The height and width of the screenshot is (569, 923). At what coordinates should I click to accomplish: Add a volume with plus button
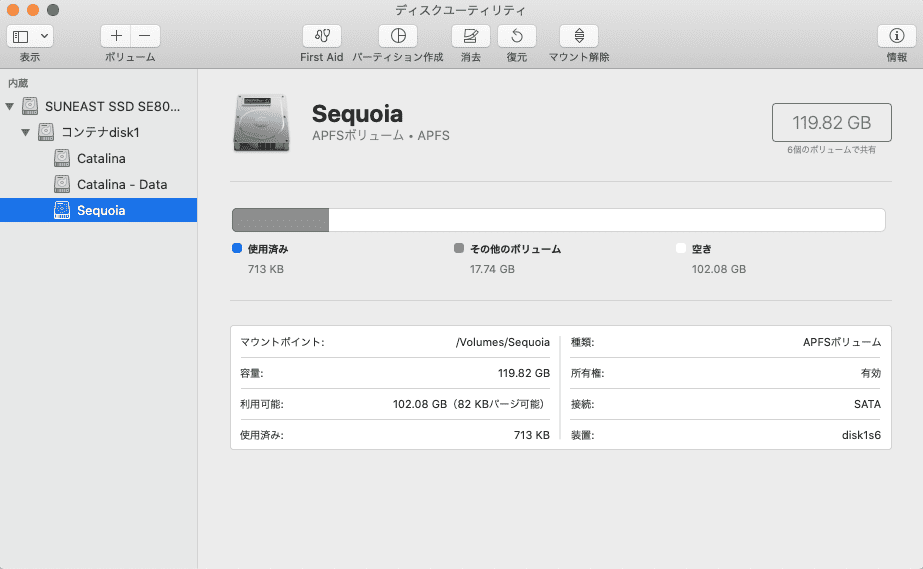point(116,36)
